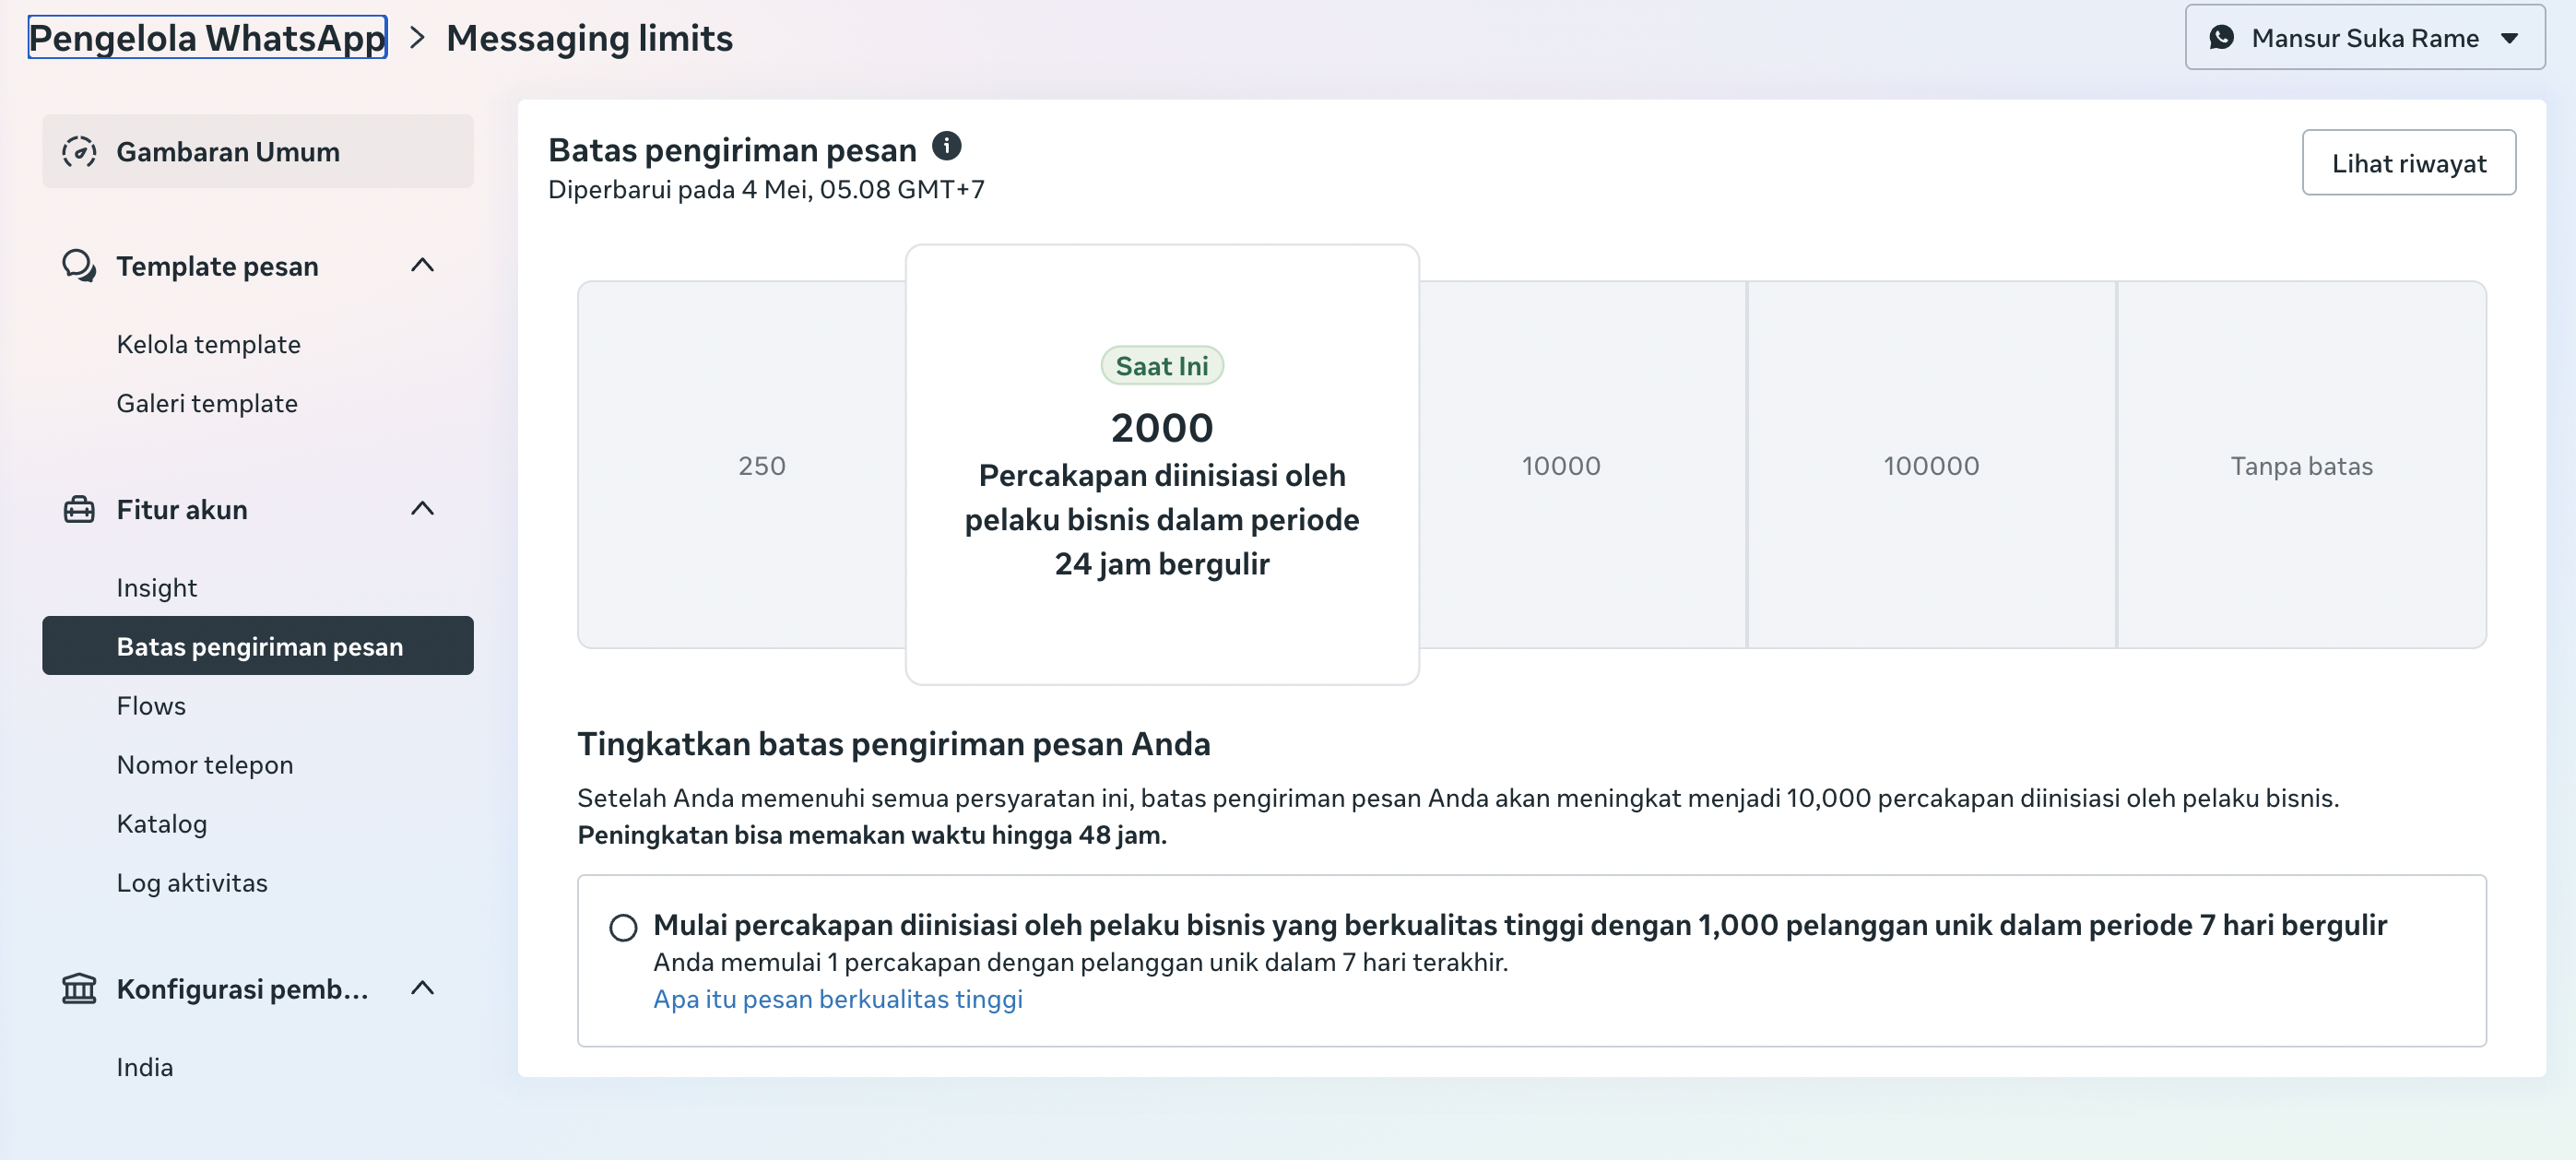Go to Insight page
Screen dimensions: 2576x1160
coord(156,588)
